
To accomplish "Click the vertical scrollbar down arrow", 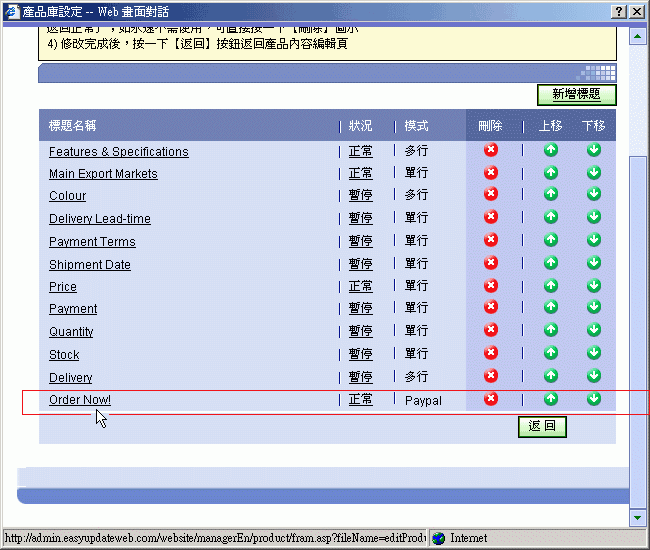I will pos(638,517).
